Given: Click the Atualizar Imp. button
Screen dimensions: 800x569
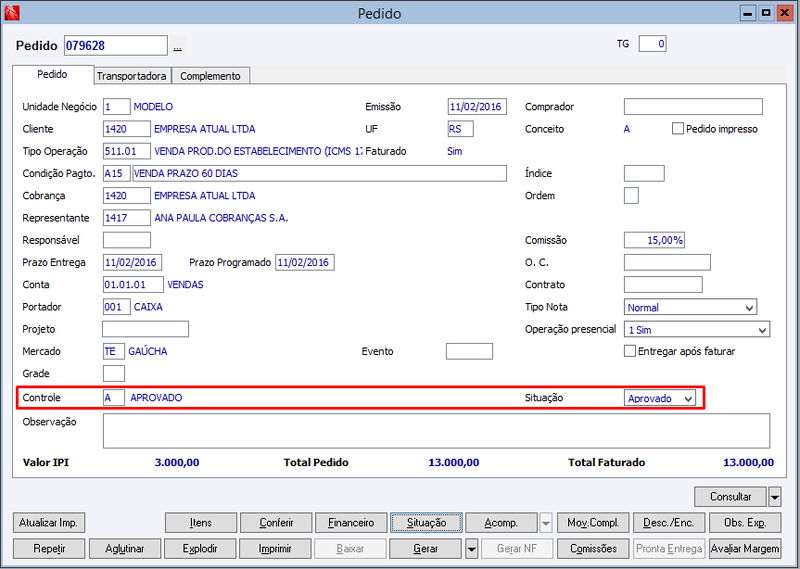Looking at the screenshot, I should 48,523.
